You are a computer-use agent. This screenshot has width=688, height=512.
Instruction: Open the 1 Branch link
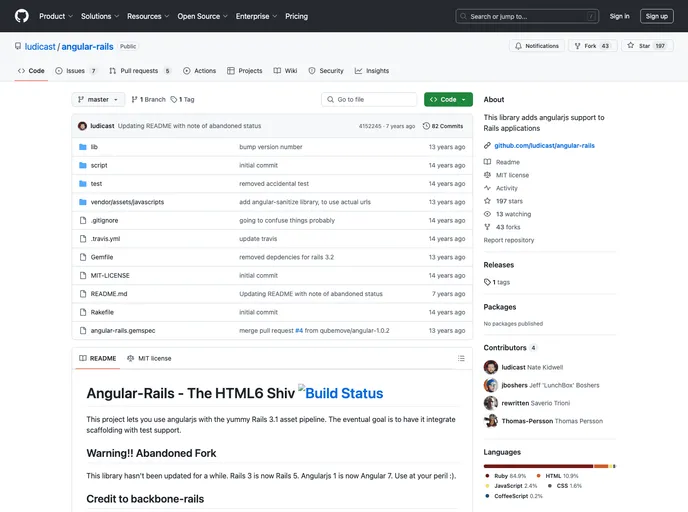point(148,100)
